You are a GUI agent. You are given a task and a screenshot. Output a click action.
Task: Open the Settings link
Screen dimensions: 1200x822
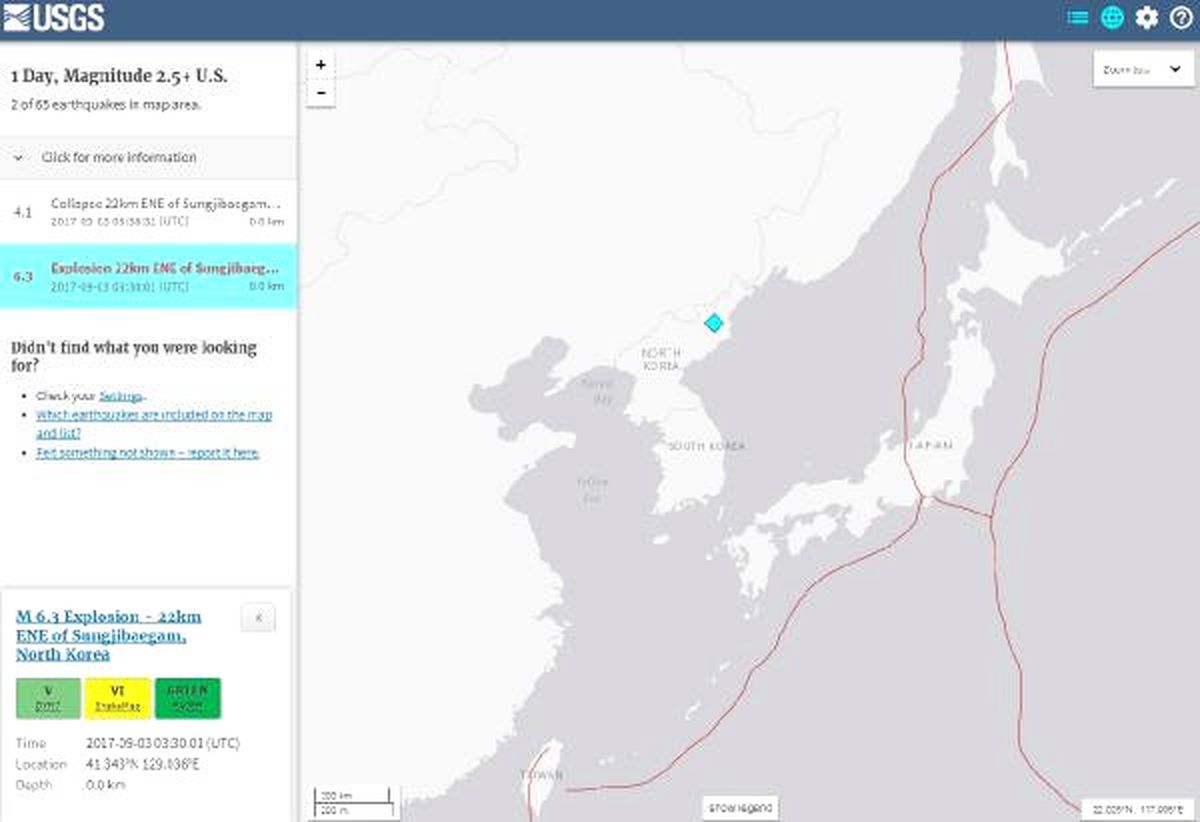pyautogui.click(x=120, y=396)
